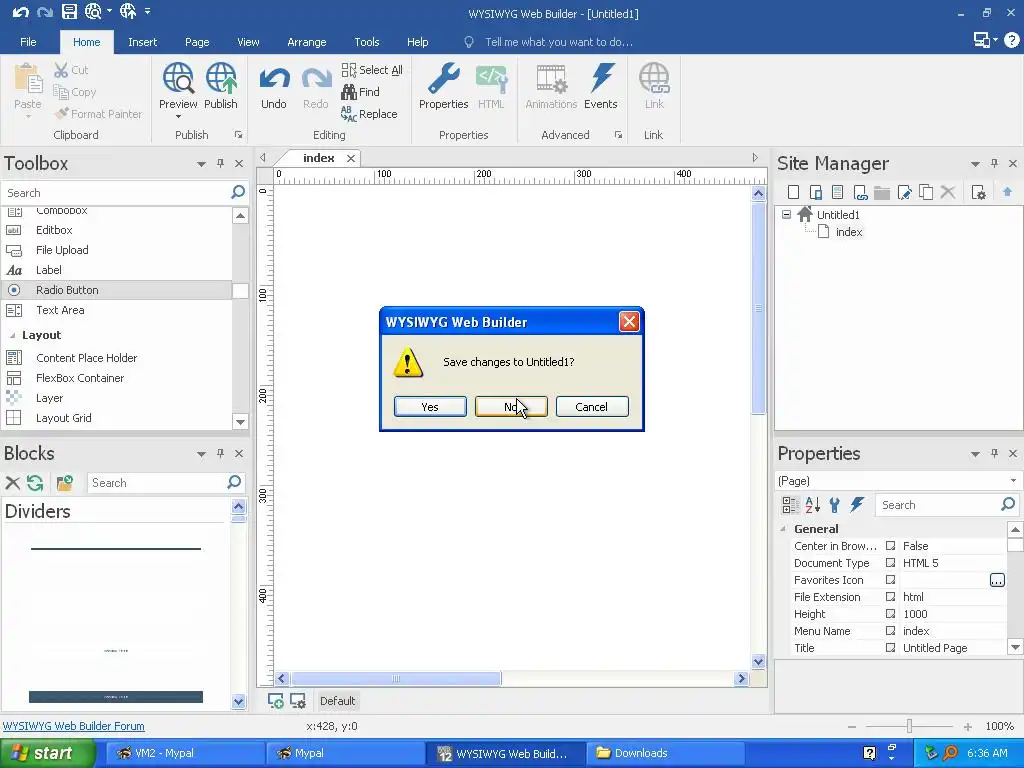Screen dimensions: 1024x768
Task: Collapse the Layout section in Toolbox
Action: (x=12, y=335)
